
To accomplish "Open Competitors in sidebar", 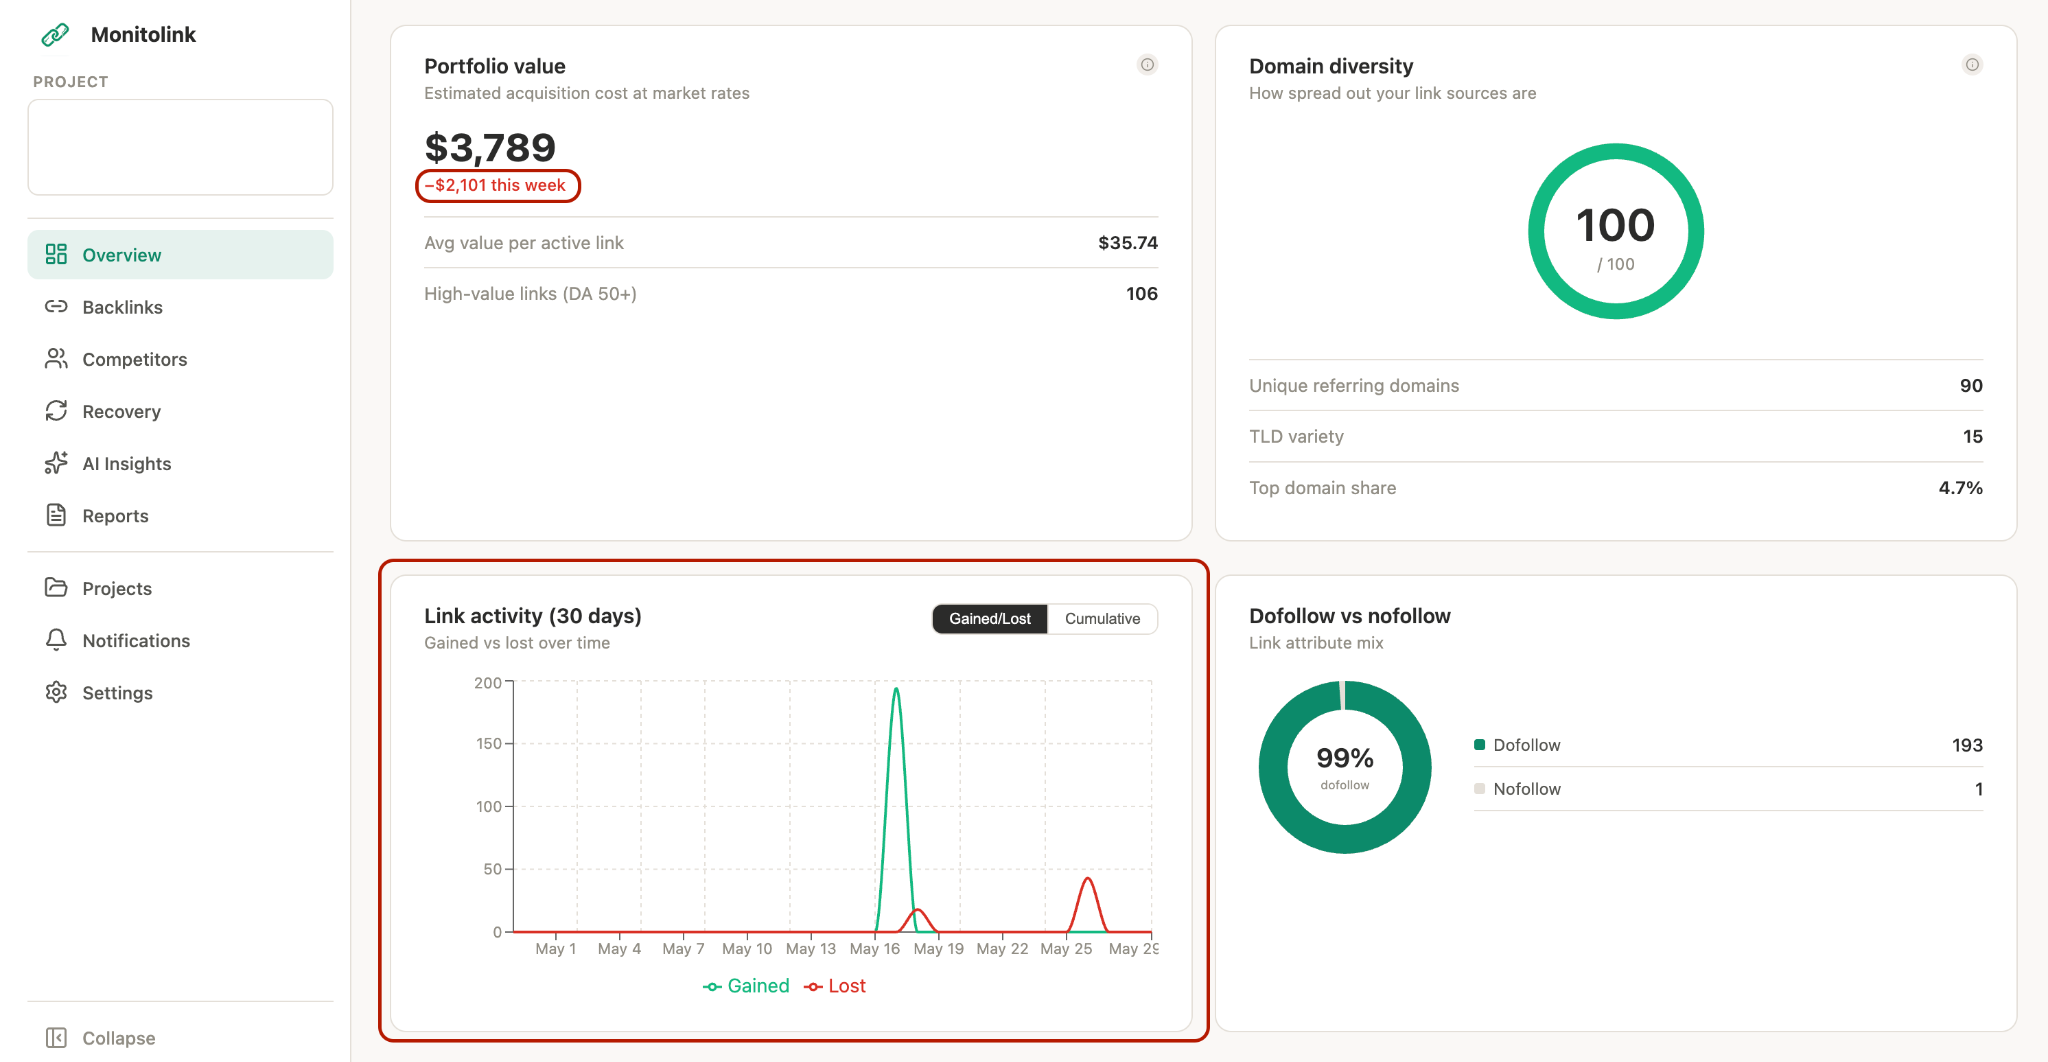I will pos(180,358).
